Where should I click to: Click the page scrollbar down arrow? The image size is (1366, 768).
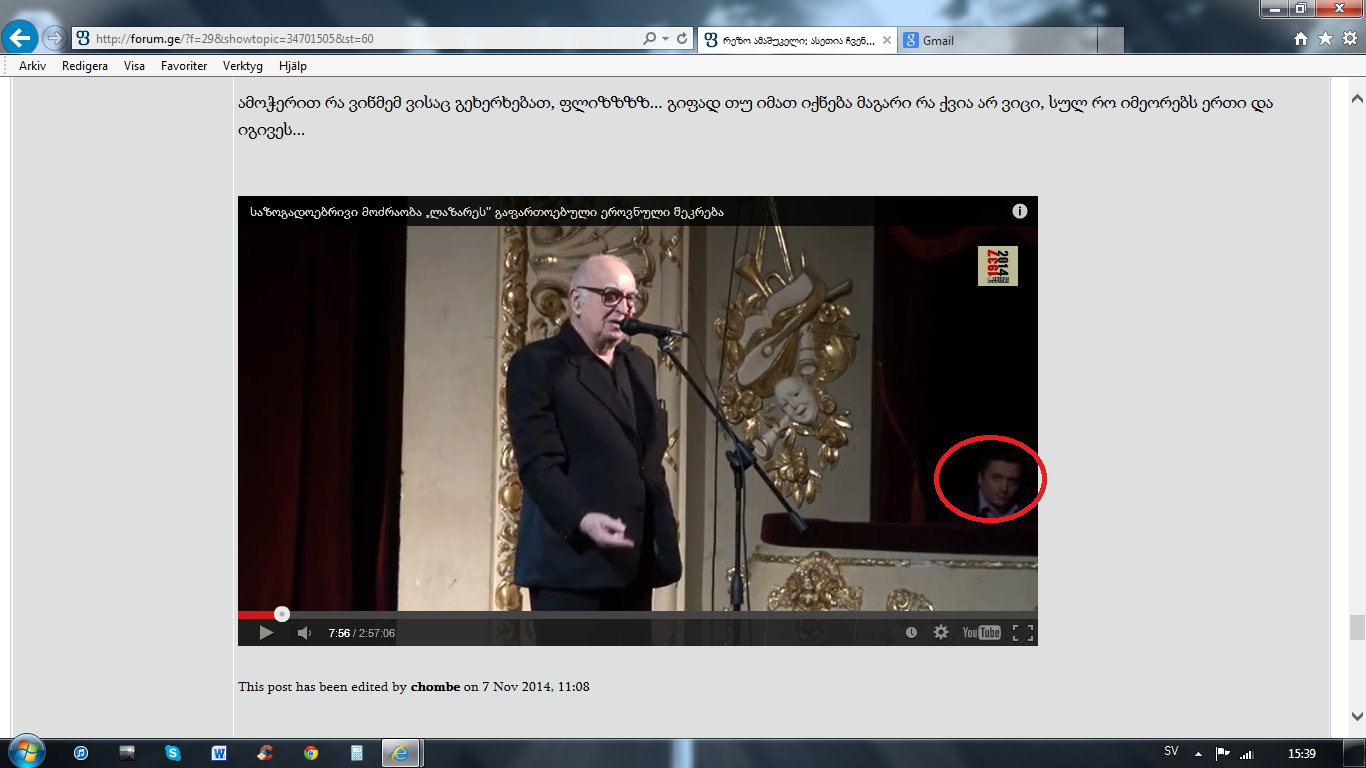coord(1357,717)
